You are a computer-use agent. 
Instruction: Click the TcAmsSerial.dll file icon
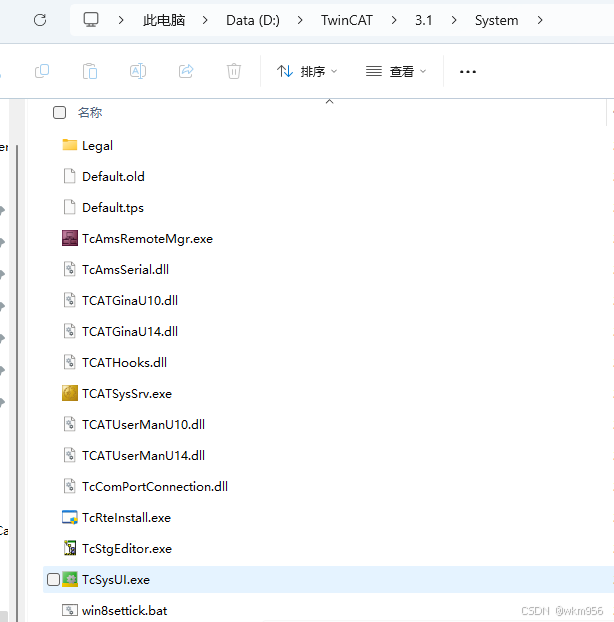point(70,269)
